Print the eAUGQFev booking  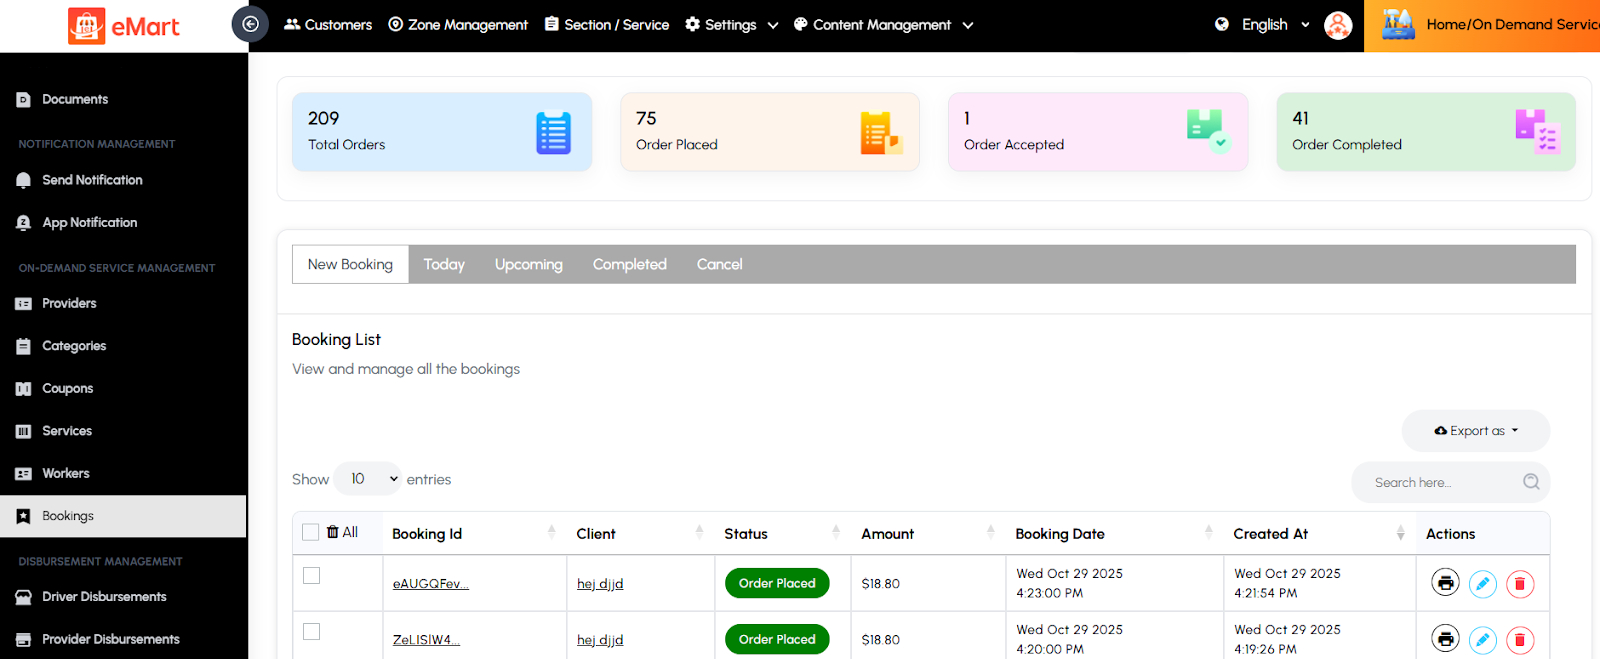coord(1445,583)
